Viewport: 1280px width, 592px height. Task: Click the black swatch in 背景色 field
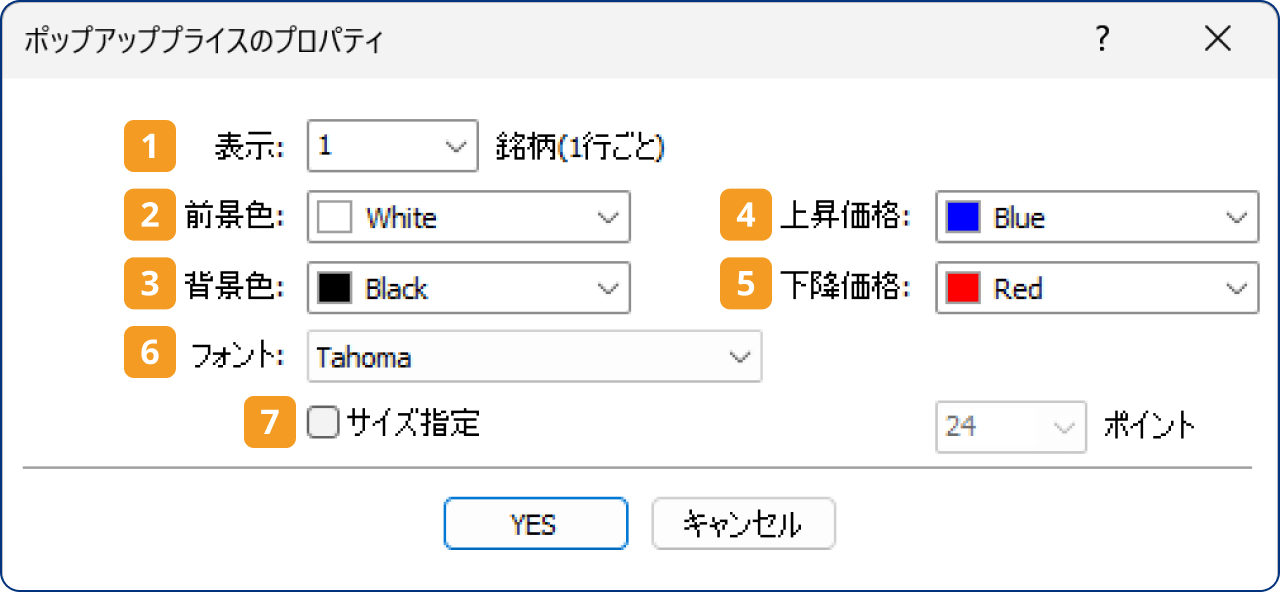point(334,287)
